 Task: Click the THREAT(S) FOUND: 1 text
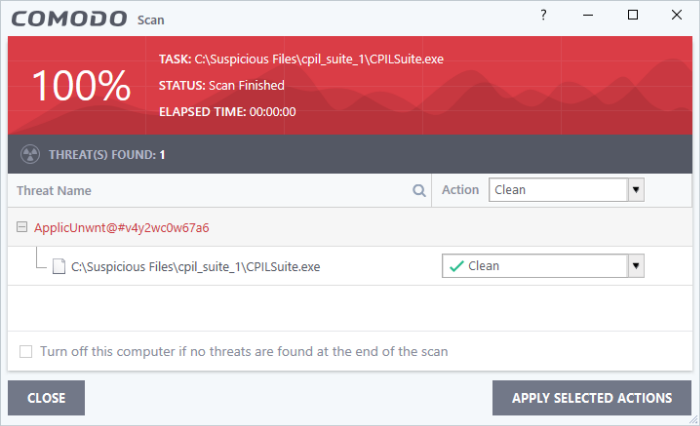107,155
